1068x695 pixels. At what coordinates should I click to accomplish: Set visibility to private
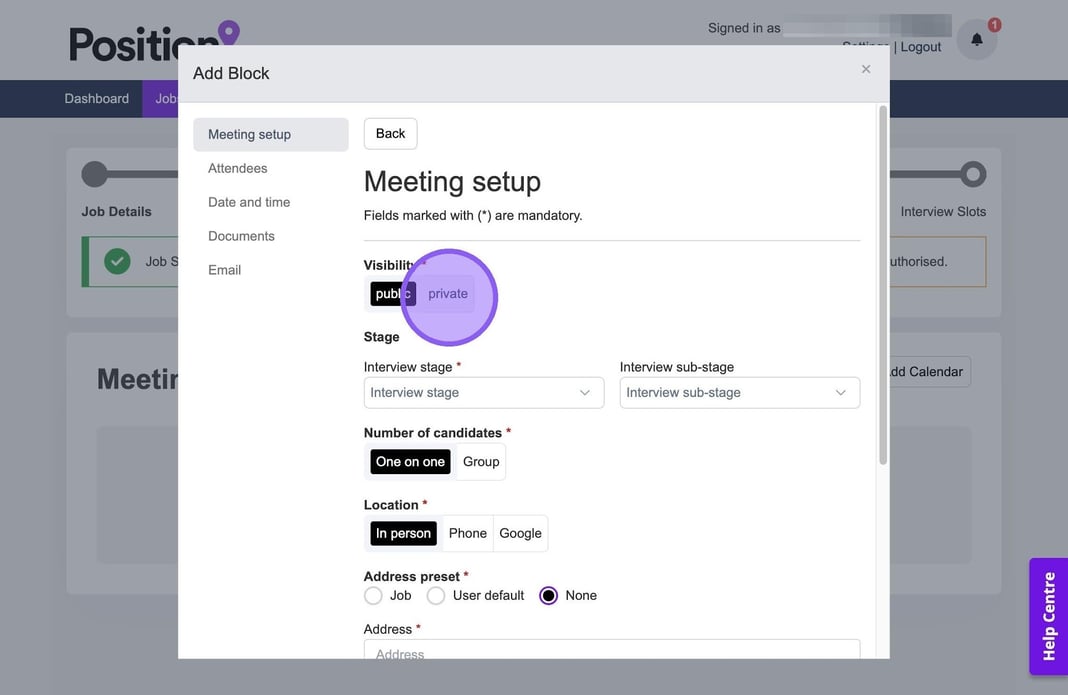pos(447,294)
